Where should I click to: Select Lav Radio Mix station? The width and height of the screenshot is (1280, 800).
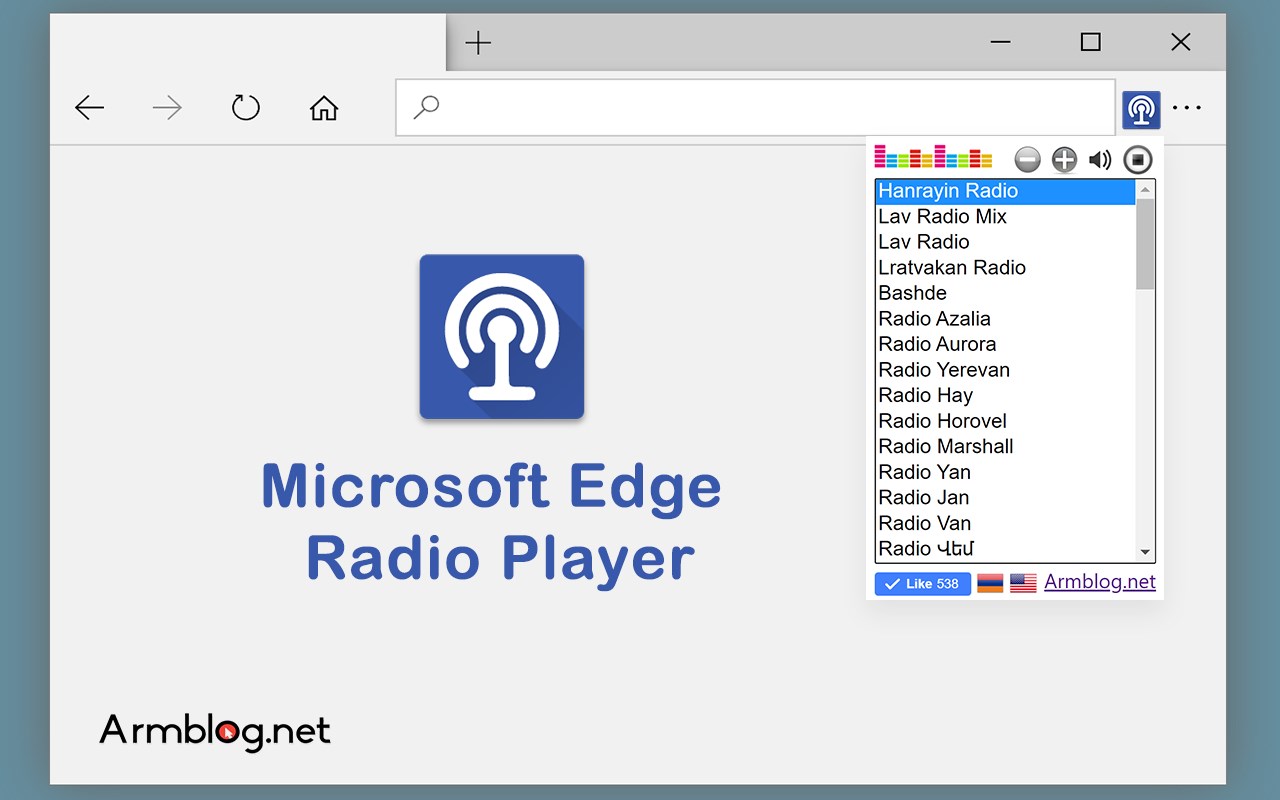click(1005, 217)
